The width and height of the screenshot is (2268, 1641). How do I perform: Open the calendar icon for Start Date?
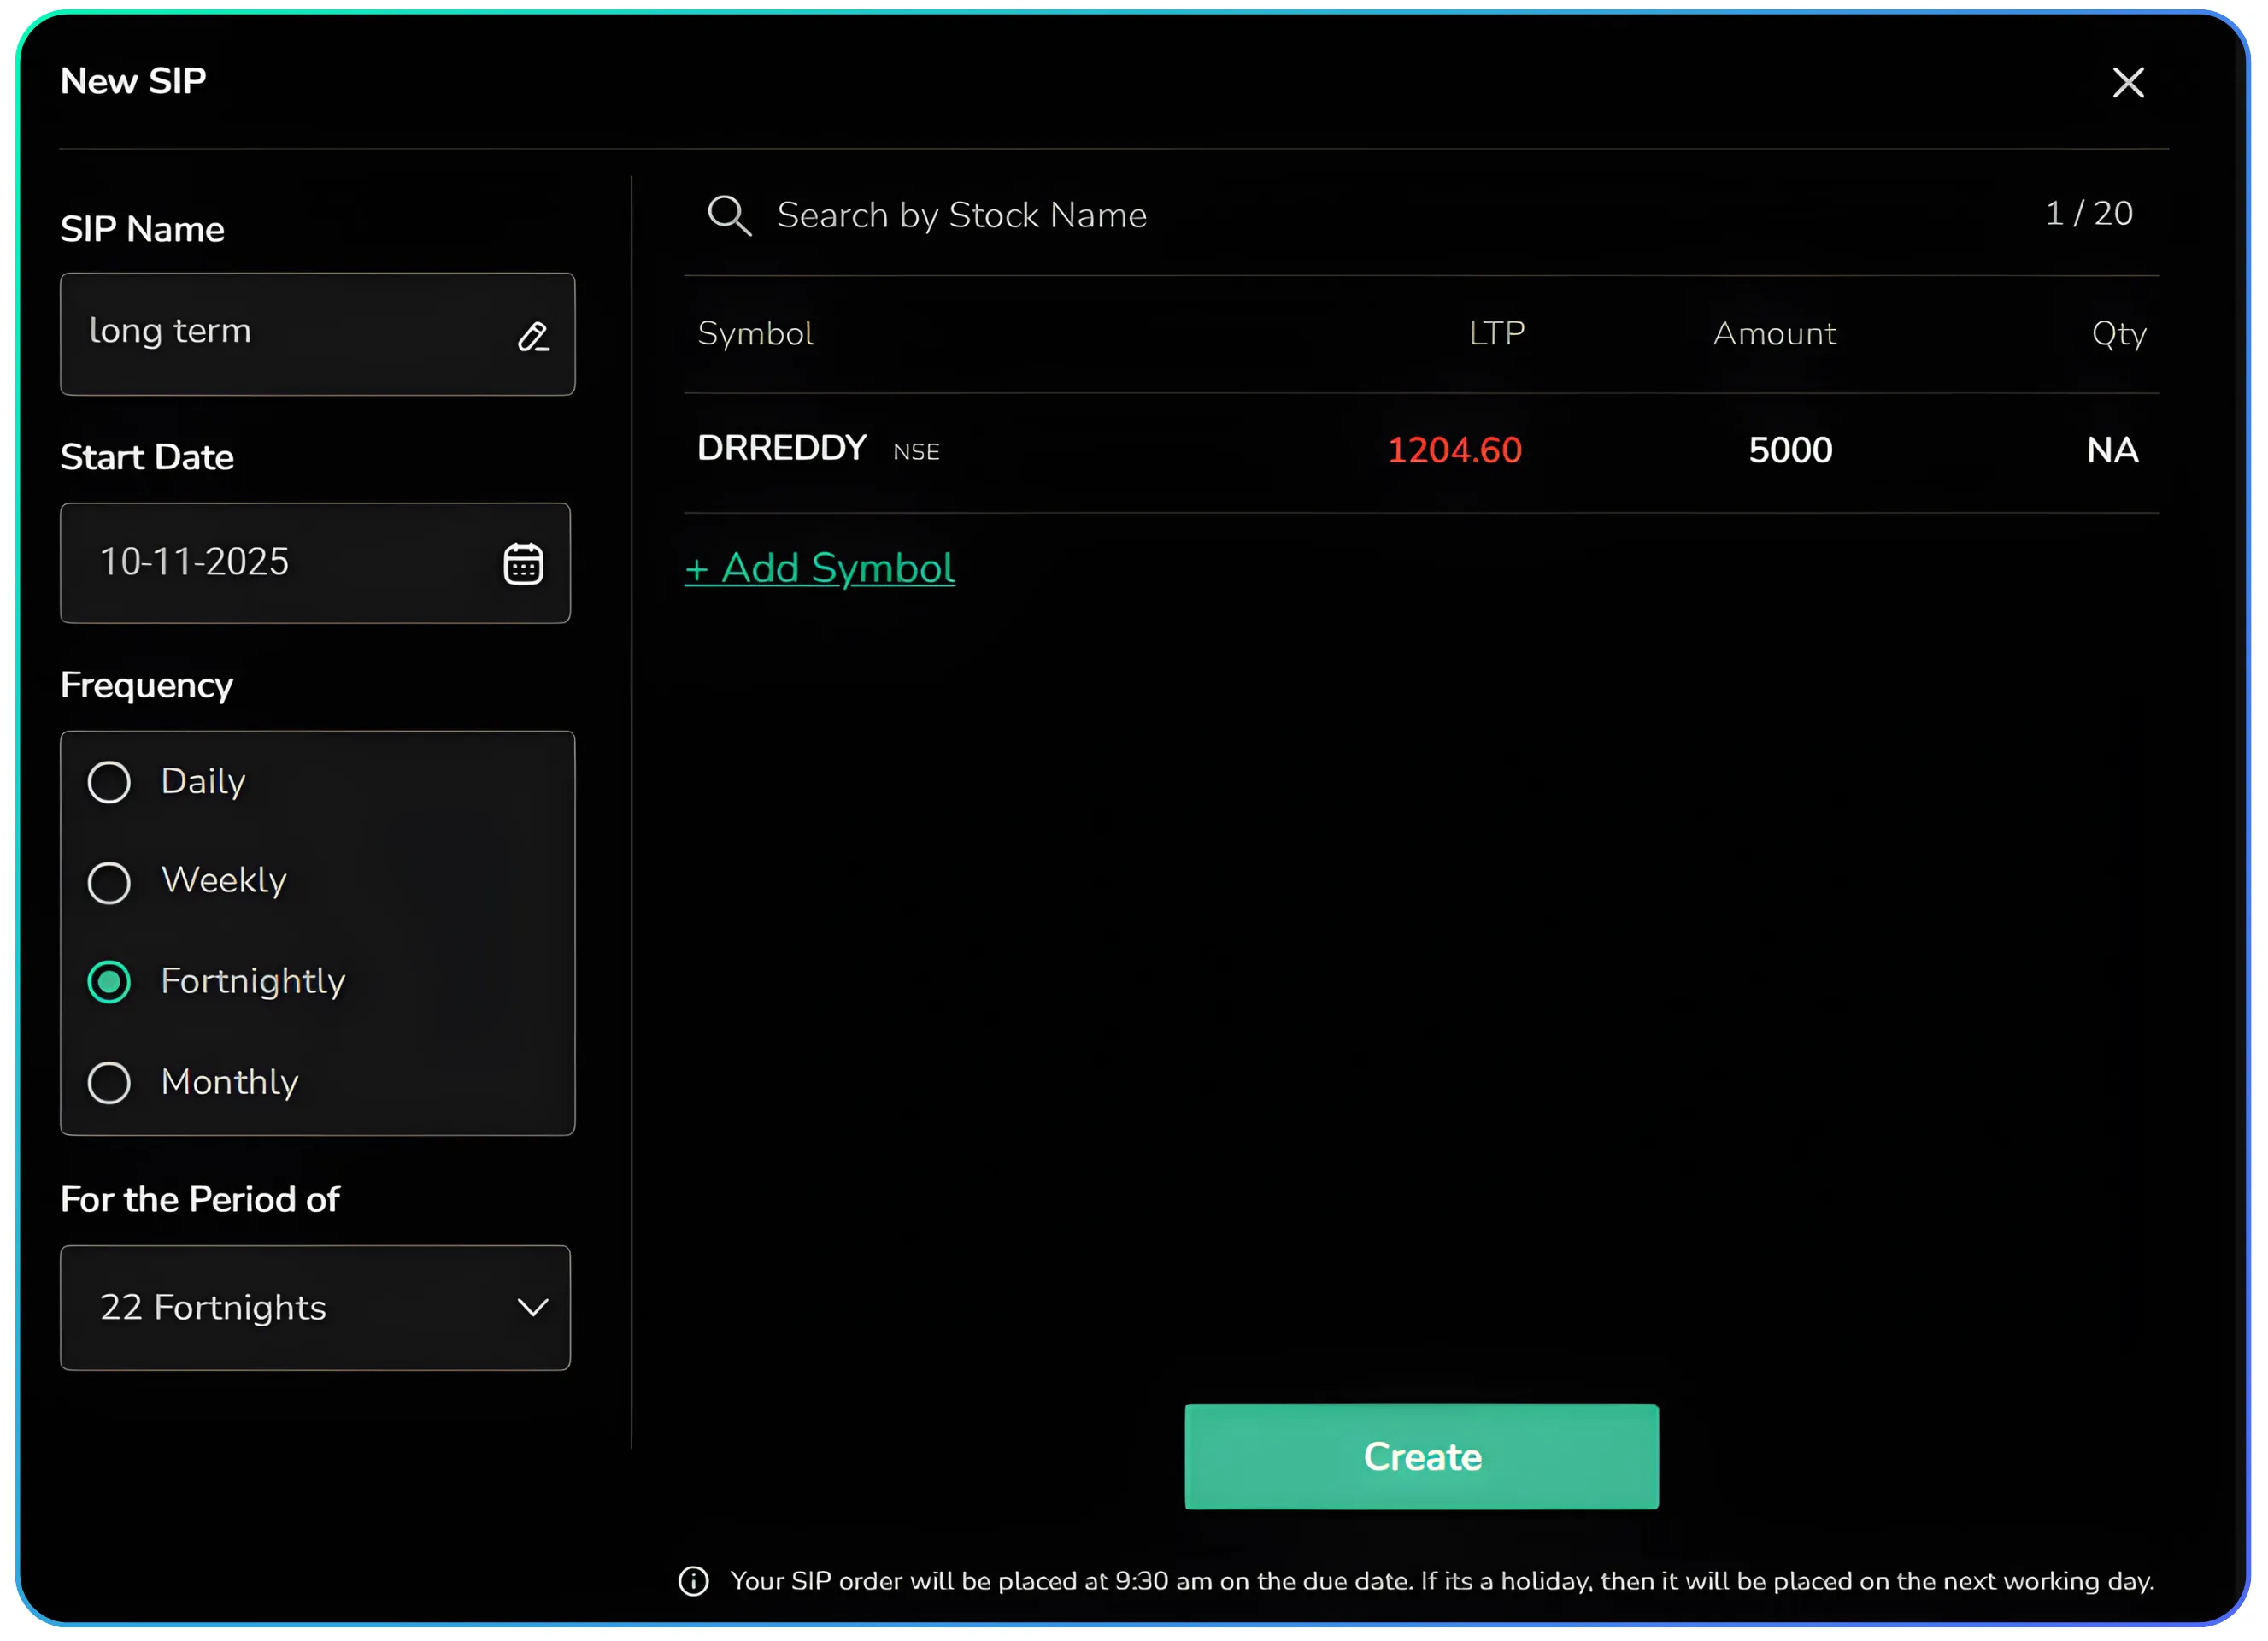click(523, 564)
